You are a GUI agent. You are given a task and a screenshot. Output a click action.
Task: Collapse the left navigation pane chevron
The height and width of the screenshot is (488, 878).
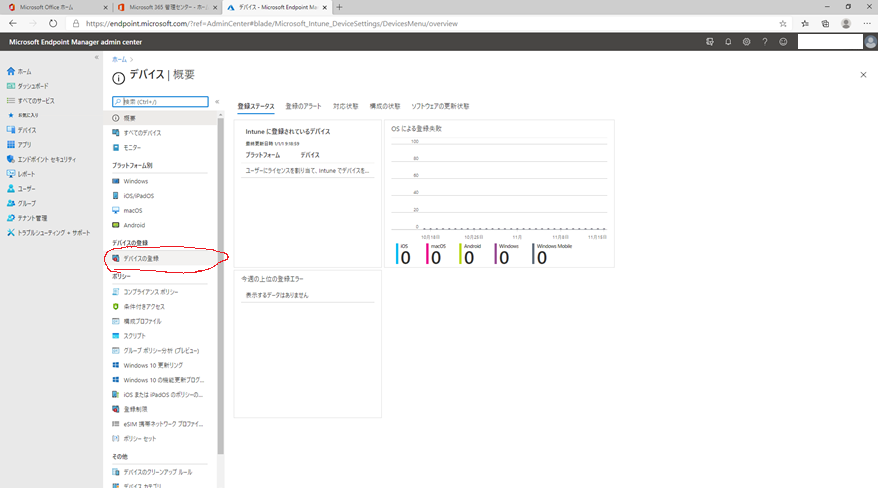coord(96,57)
